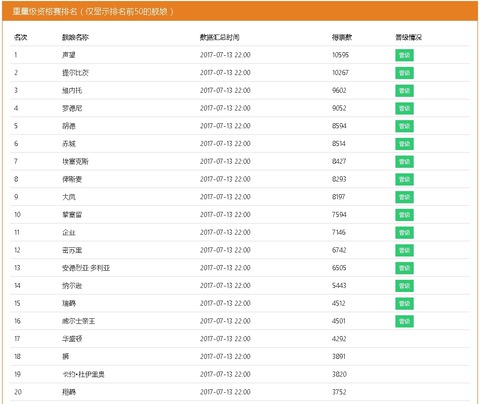Screen dimensions: 480x404
Task: Click the vote count 8594
Action: [x=339, y=126]
